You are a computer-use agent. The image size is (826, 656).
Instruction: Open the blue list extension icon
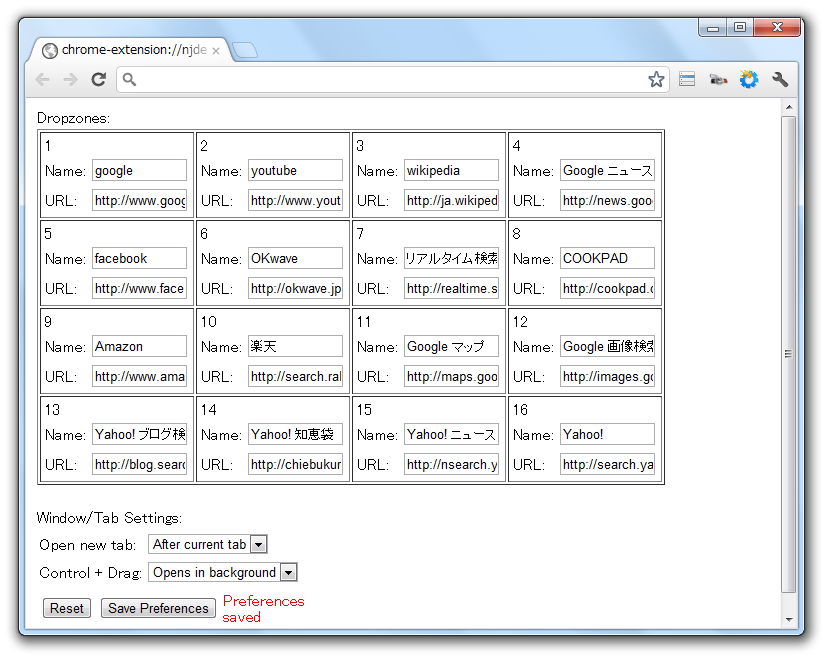[x=687, y=80]
